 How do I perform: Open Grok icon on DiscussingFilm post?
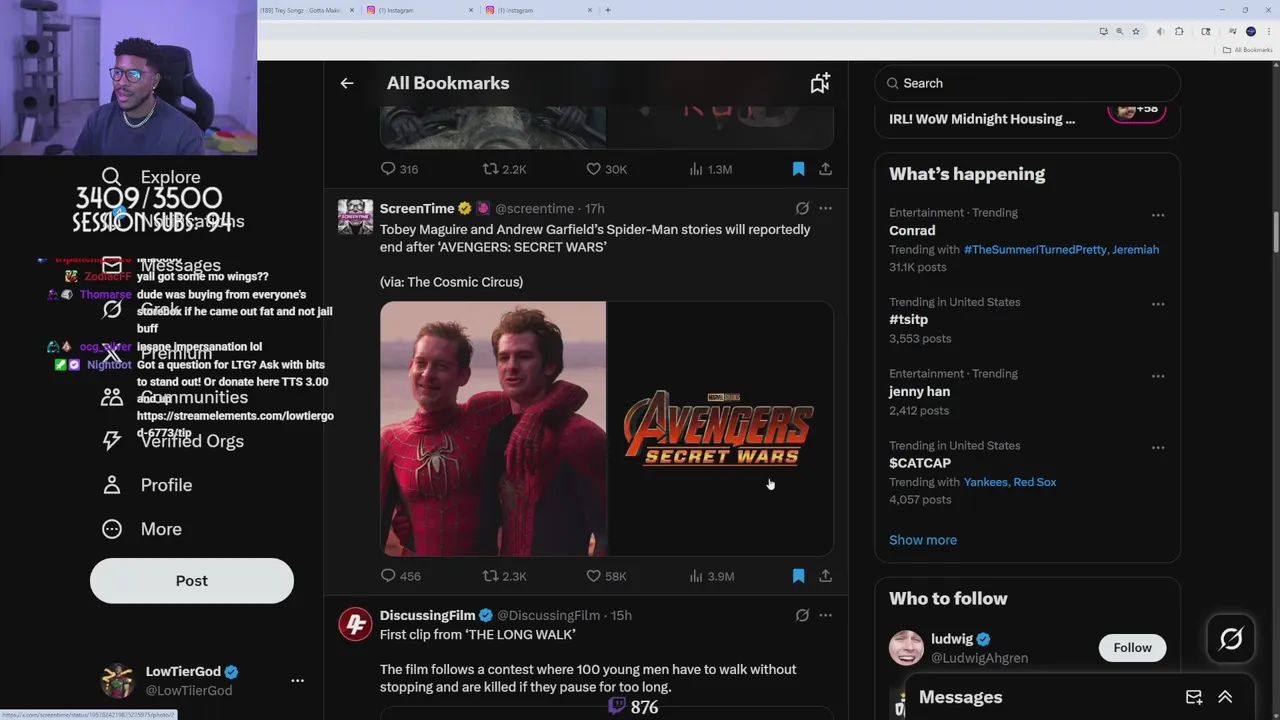[802, 615]
